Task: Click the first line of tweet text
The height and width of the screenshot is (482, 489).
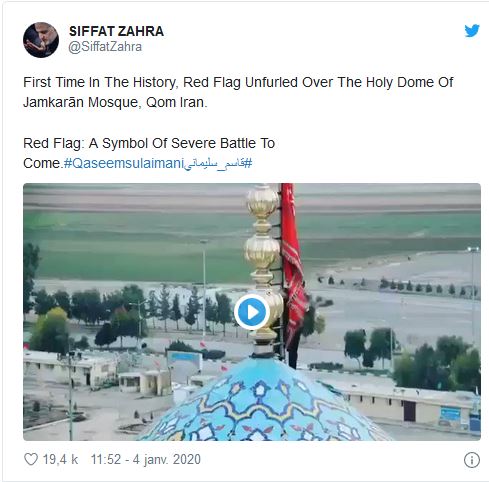Action: pos(238,82)
